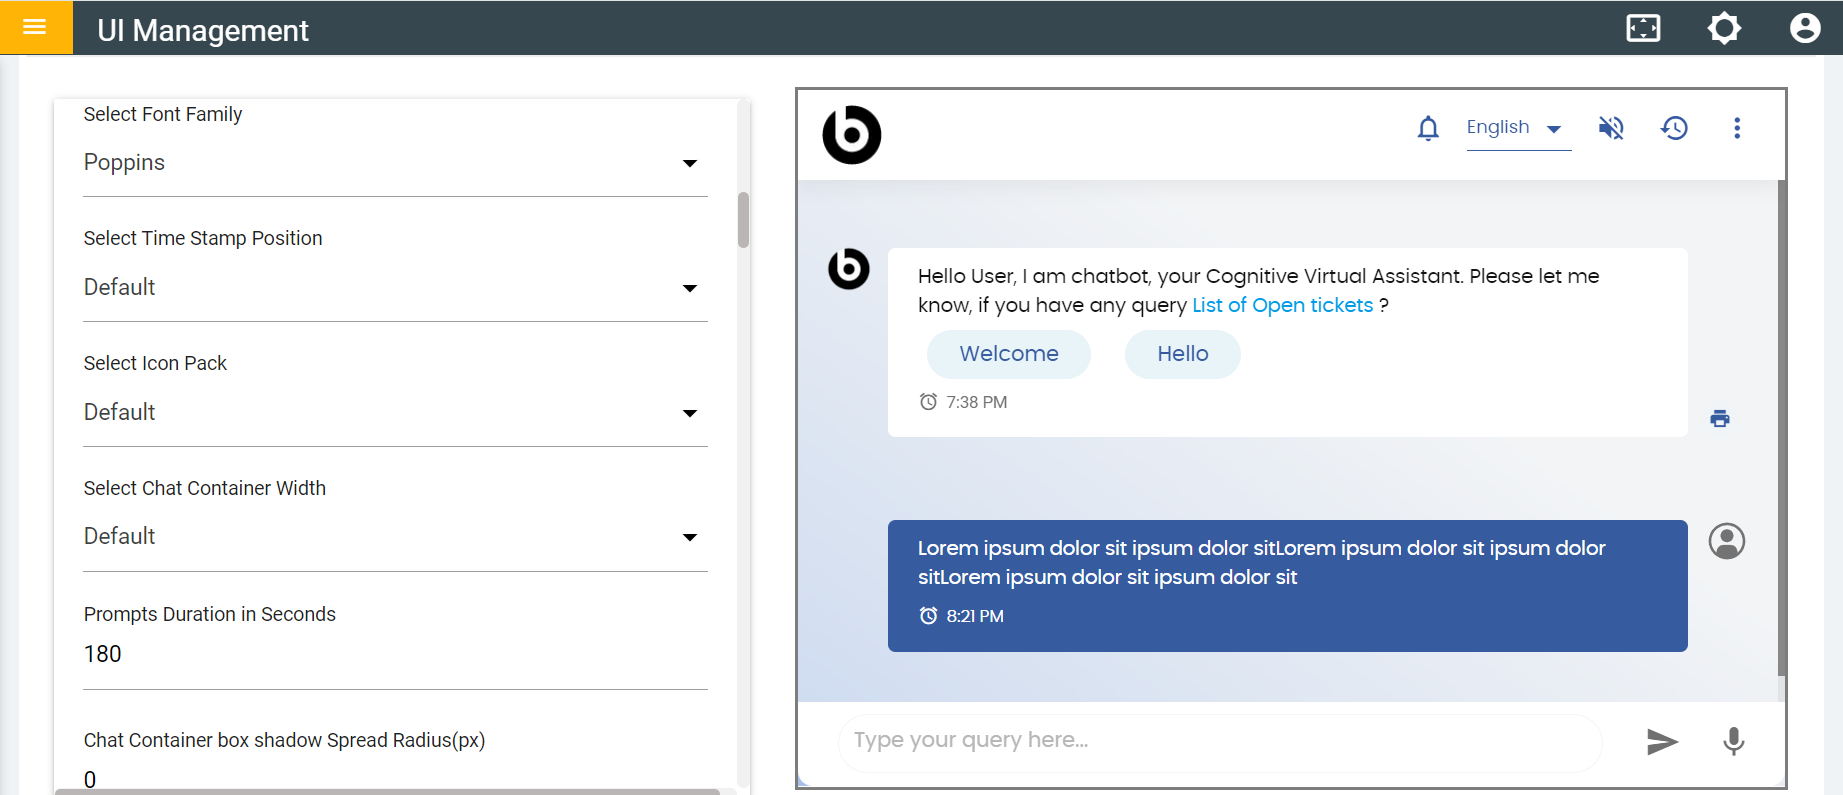Click the Welcome suggestion button
Image resolution: width=1843 pixels, height=795 pixels.
[x=1008, y=354]
